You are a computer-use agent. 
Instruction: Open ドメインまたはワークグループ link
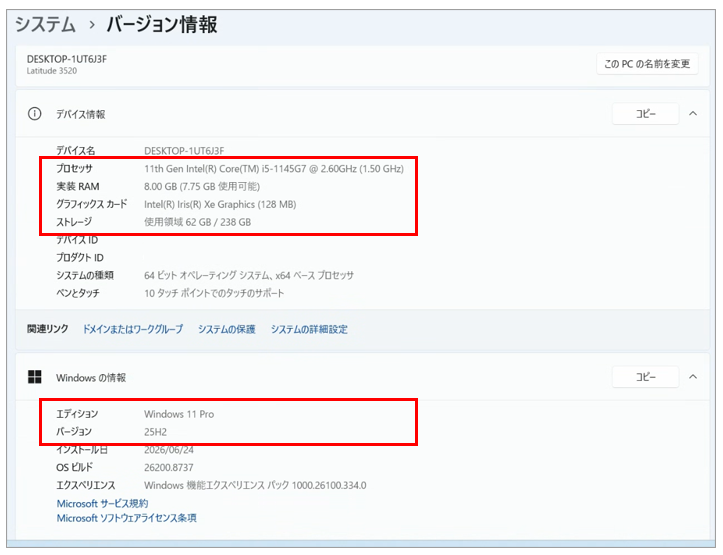(132, 329)
